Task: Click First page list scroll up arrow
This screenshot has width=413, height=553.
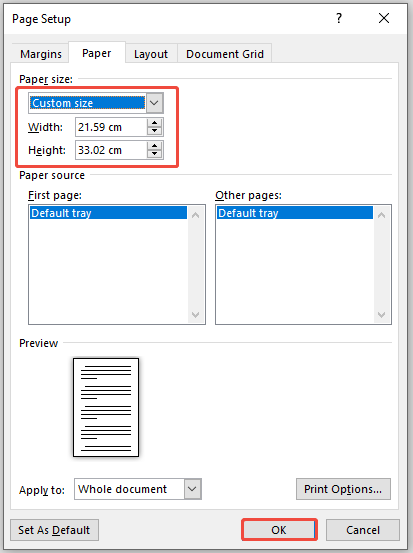Action: 196,215
